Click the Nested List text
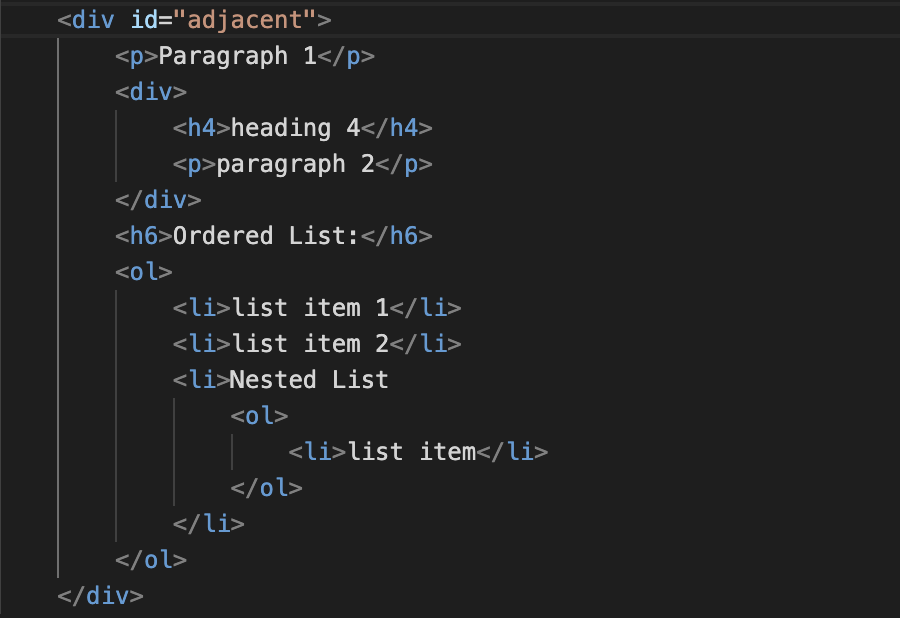Screen dimensions: 900x618 point(309,380)
